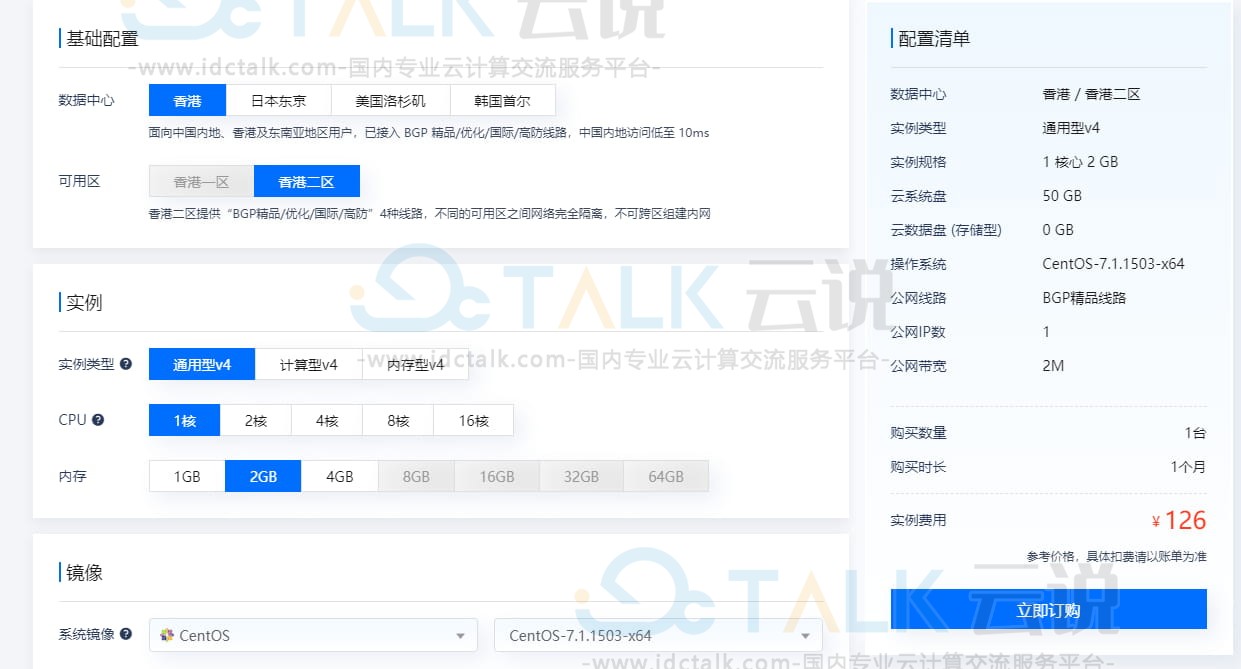Click the disabled 16GB memory option
Image resolution: width=1241 pixels, height=669 pixels.
(496, 476)
